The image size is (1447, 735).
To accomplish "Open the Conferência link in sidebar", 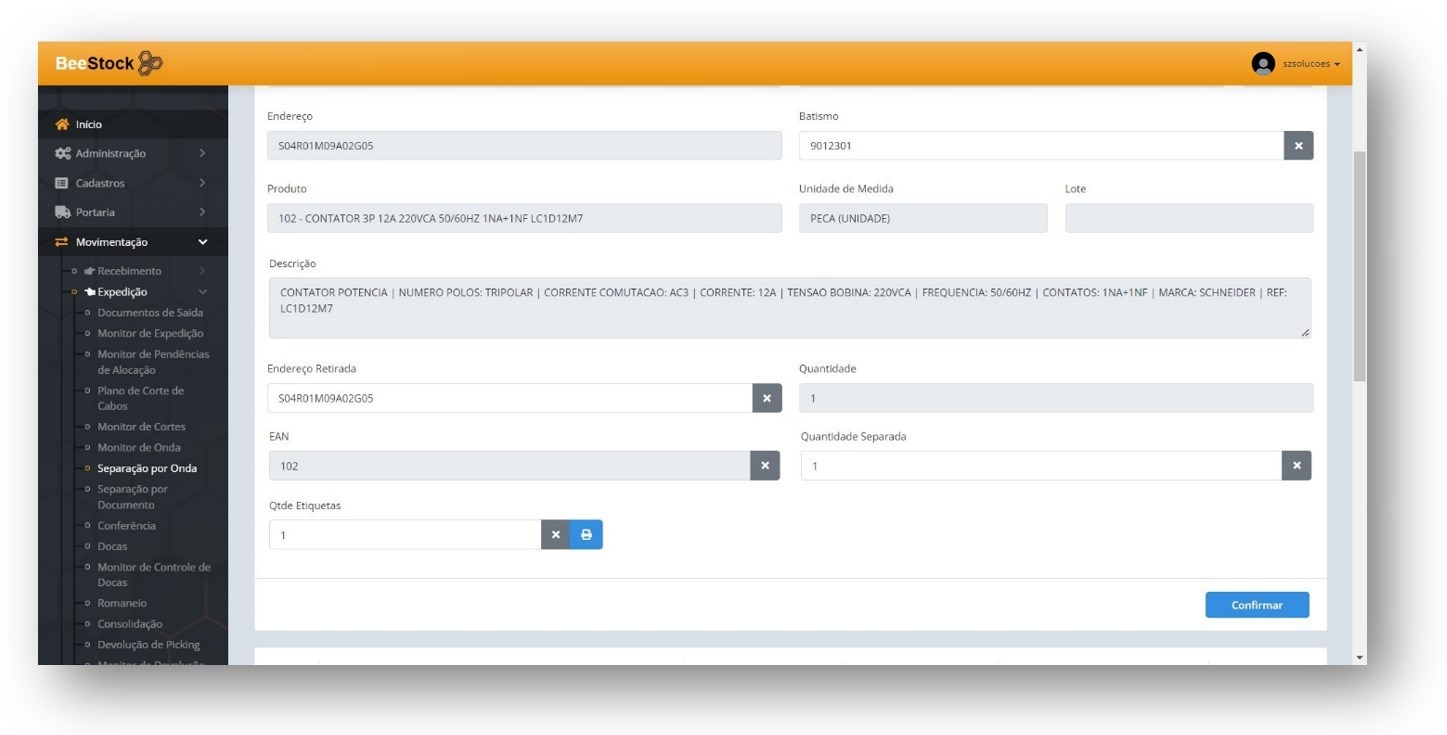I will click(x=126, y=525).
